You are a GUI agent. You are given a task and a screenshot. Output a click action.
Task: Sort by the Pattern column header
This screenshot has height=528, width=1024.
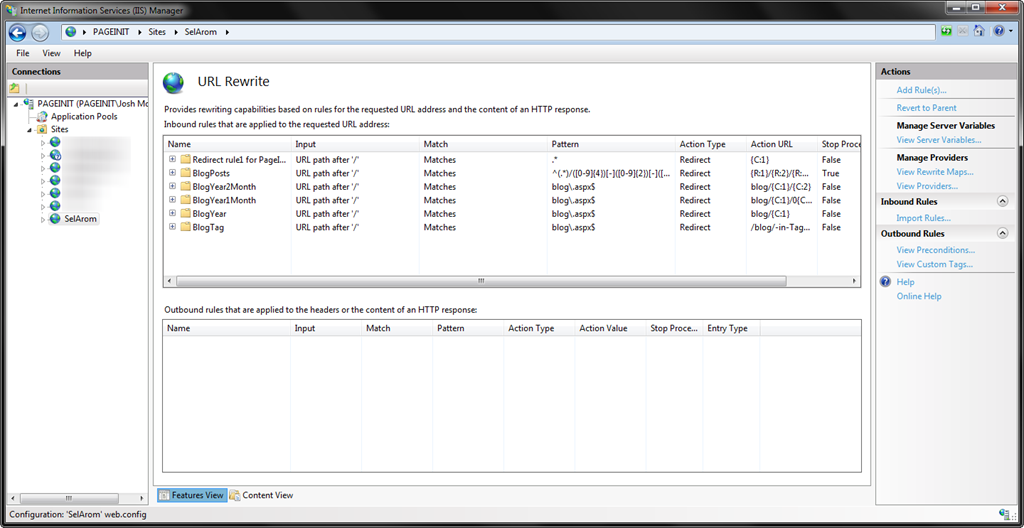pyautogui.click(x=565, y=144)
